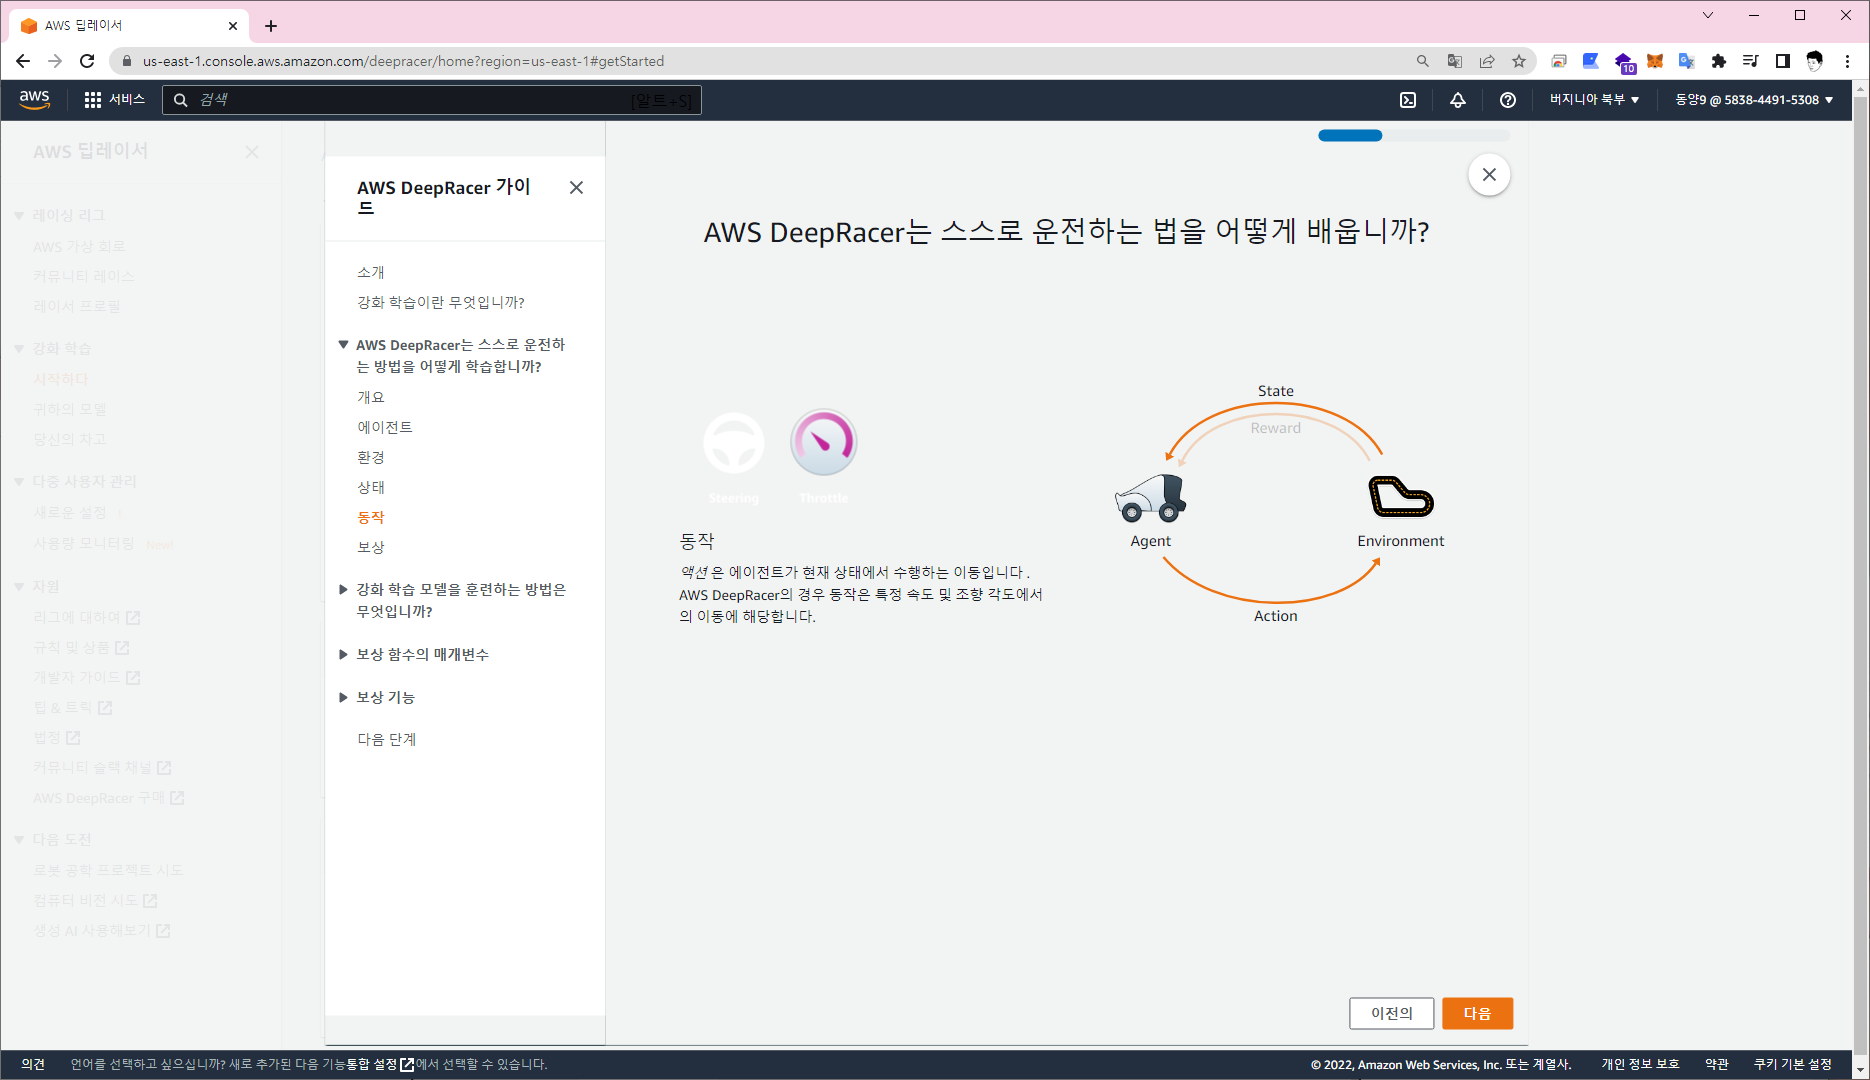Viewport: 1870px width, 1080px height.
Task: Open a new browser tab
Action: point(271,26)
